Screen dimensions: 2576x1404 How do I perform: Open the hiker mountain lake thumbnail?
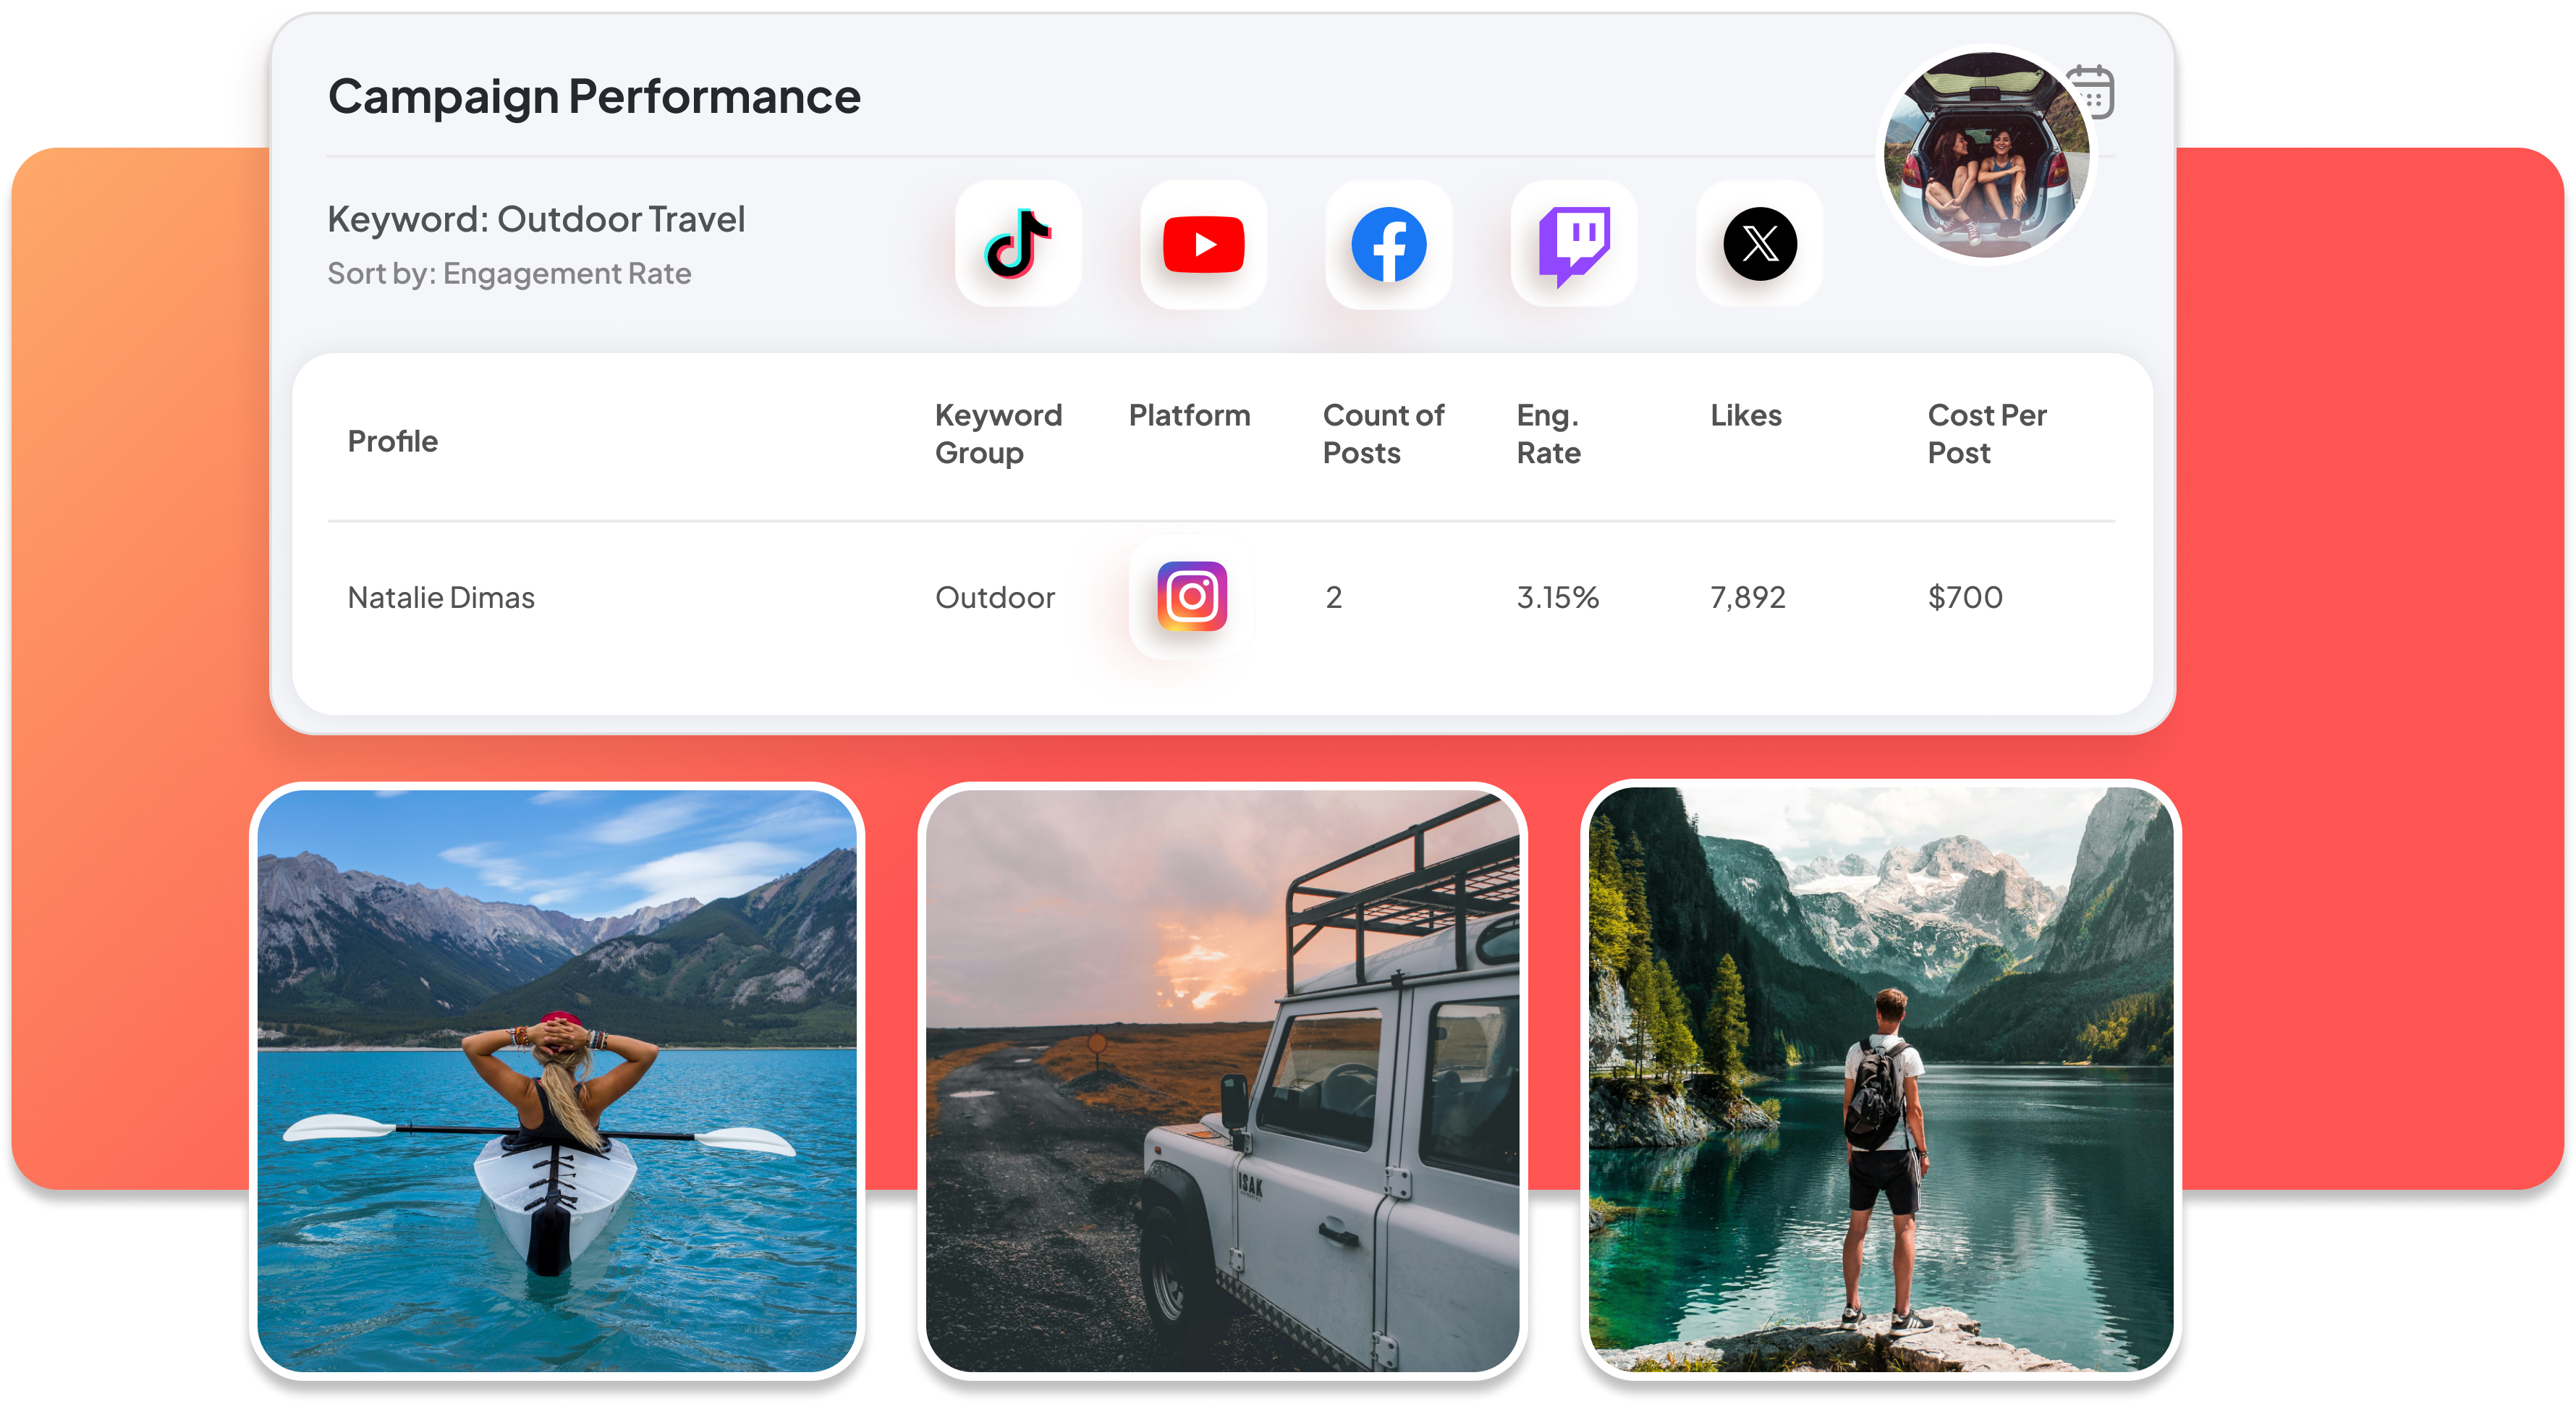click(x=1880, y=1079)
